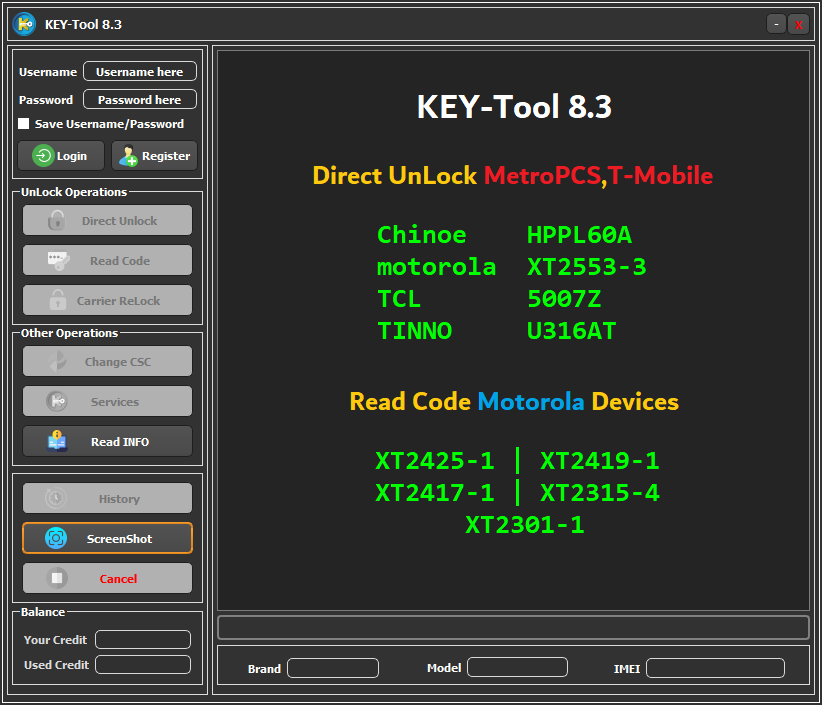Screen dimensions: 822x705
Task: Click the red Cancel button label
Action: click(118, 579)
